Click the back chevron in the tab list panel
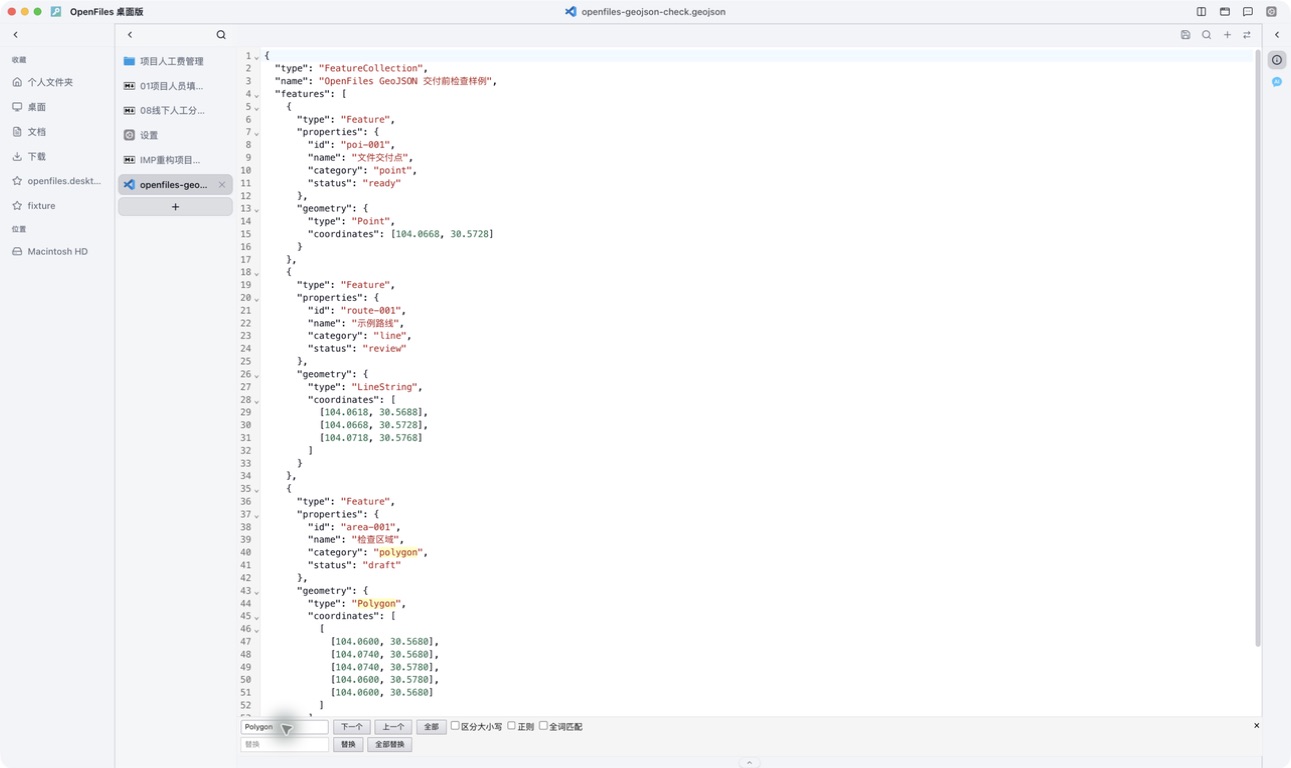1291x768 pixels. pos(130,35)
